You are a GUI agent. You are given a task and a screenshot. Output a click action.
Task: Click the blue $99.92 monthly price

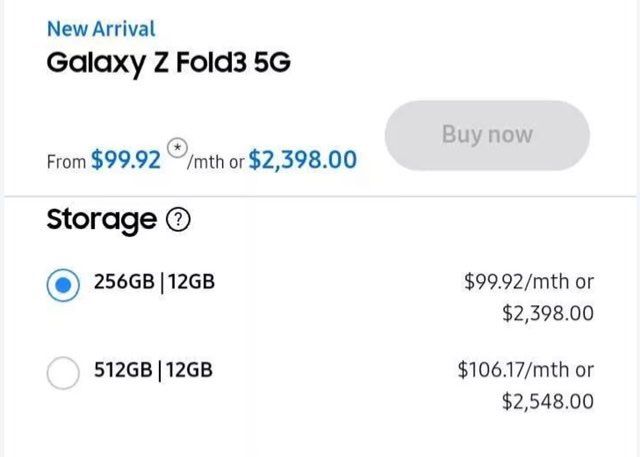[126, 160]
